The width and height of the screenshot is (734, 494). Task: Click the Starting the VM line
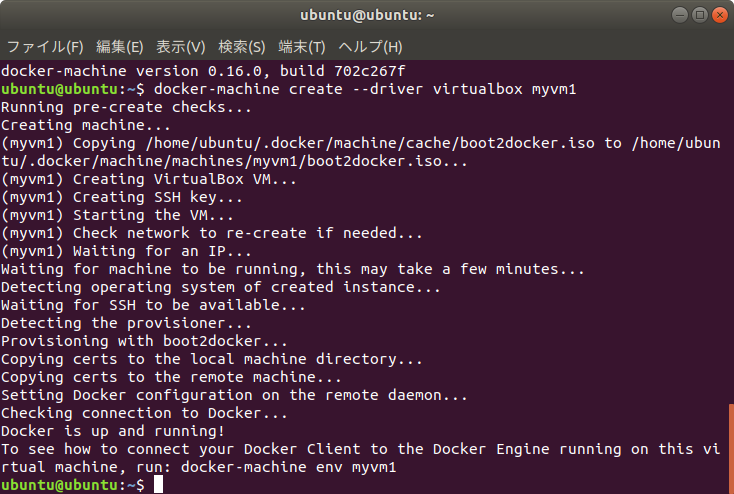pyautogui.click(x=117, y=215)
